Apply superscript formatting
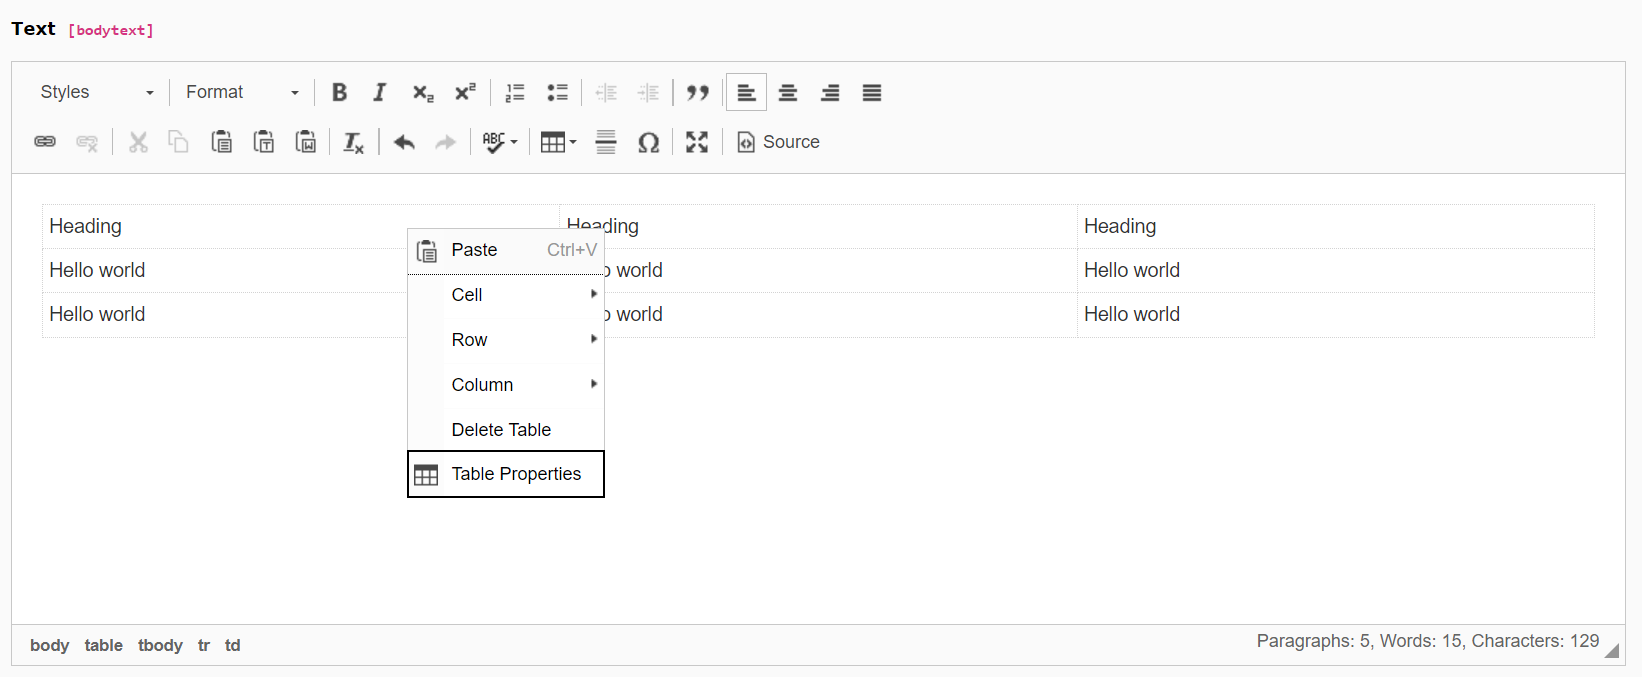 [465, 92]
